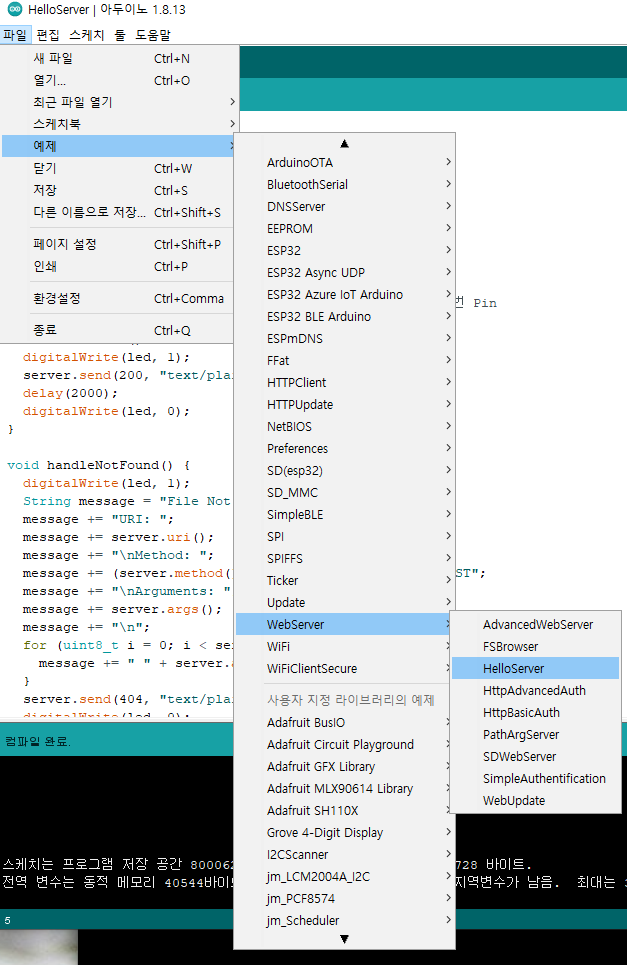Expand DNSServer examples
The image size is (627, 965).
(345, 207)
